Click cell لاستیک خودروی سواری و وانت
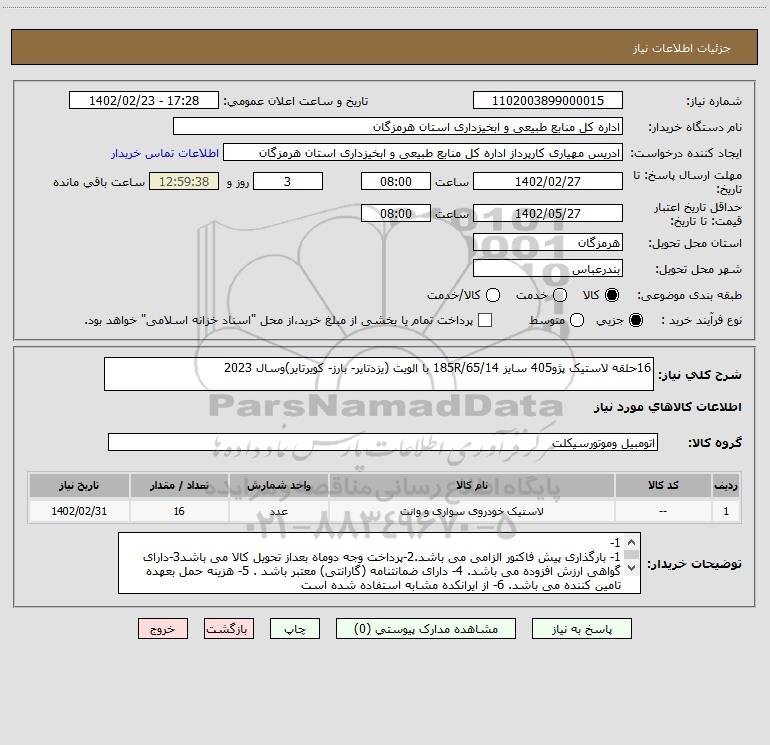The width and height of the screenshot is (770, 745). [472, 511]
